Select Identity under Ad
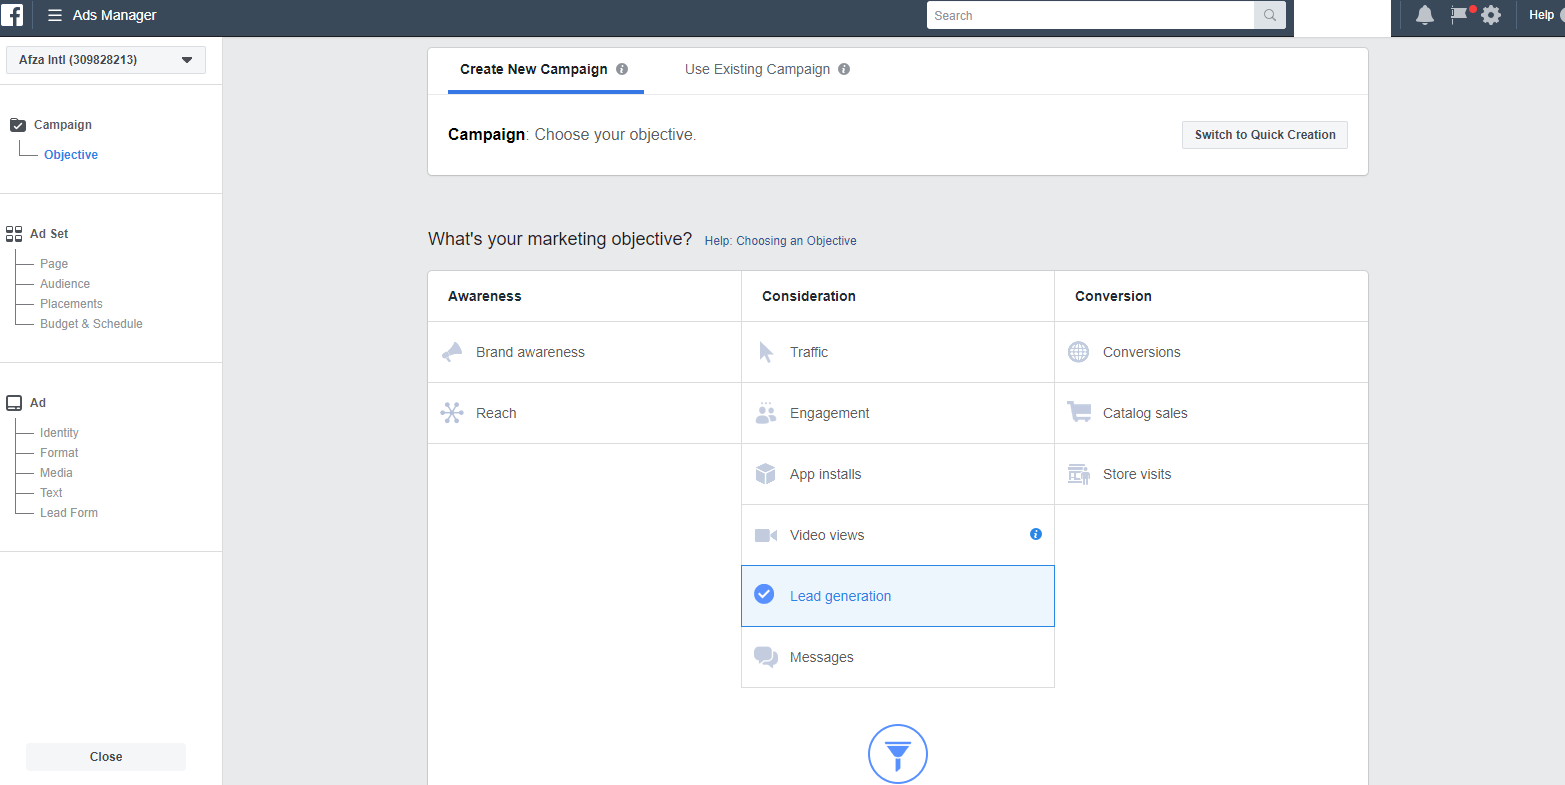Viewport: 1565px width, 785px height. pyautogui.click(x=59, y=433)
